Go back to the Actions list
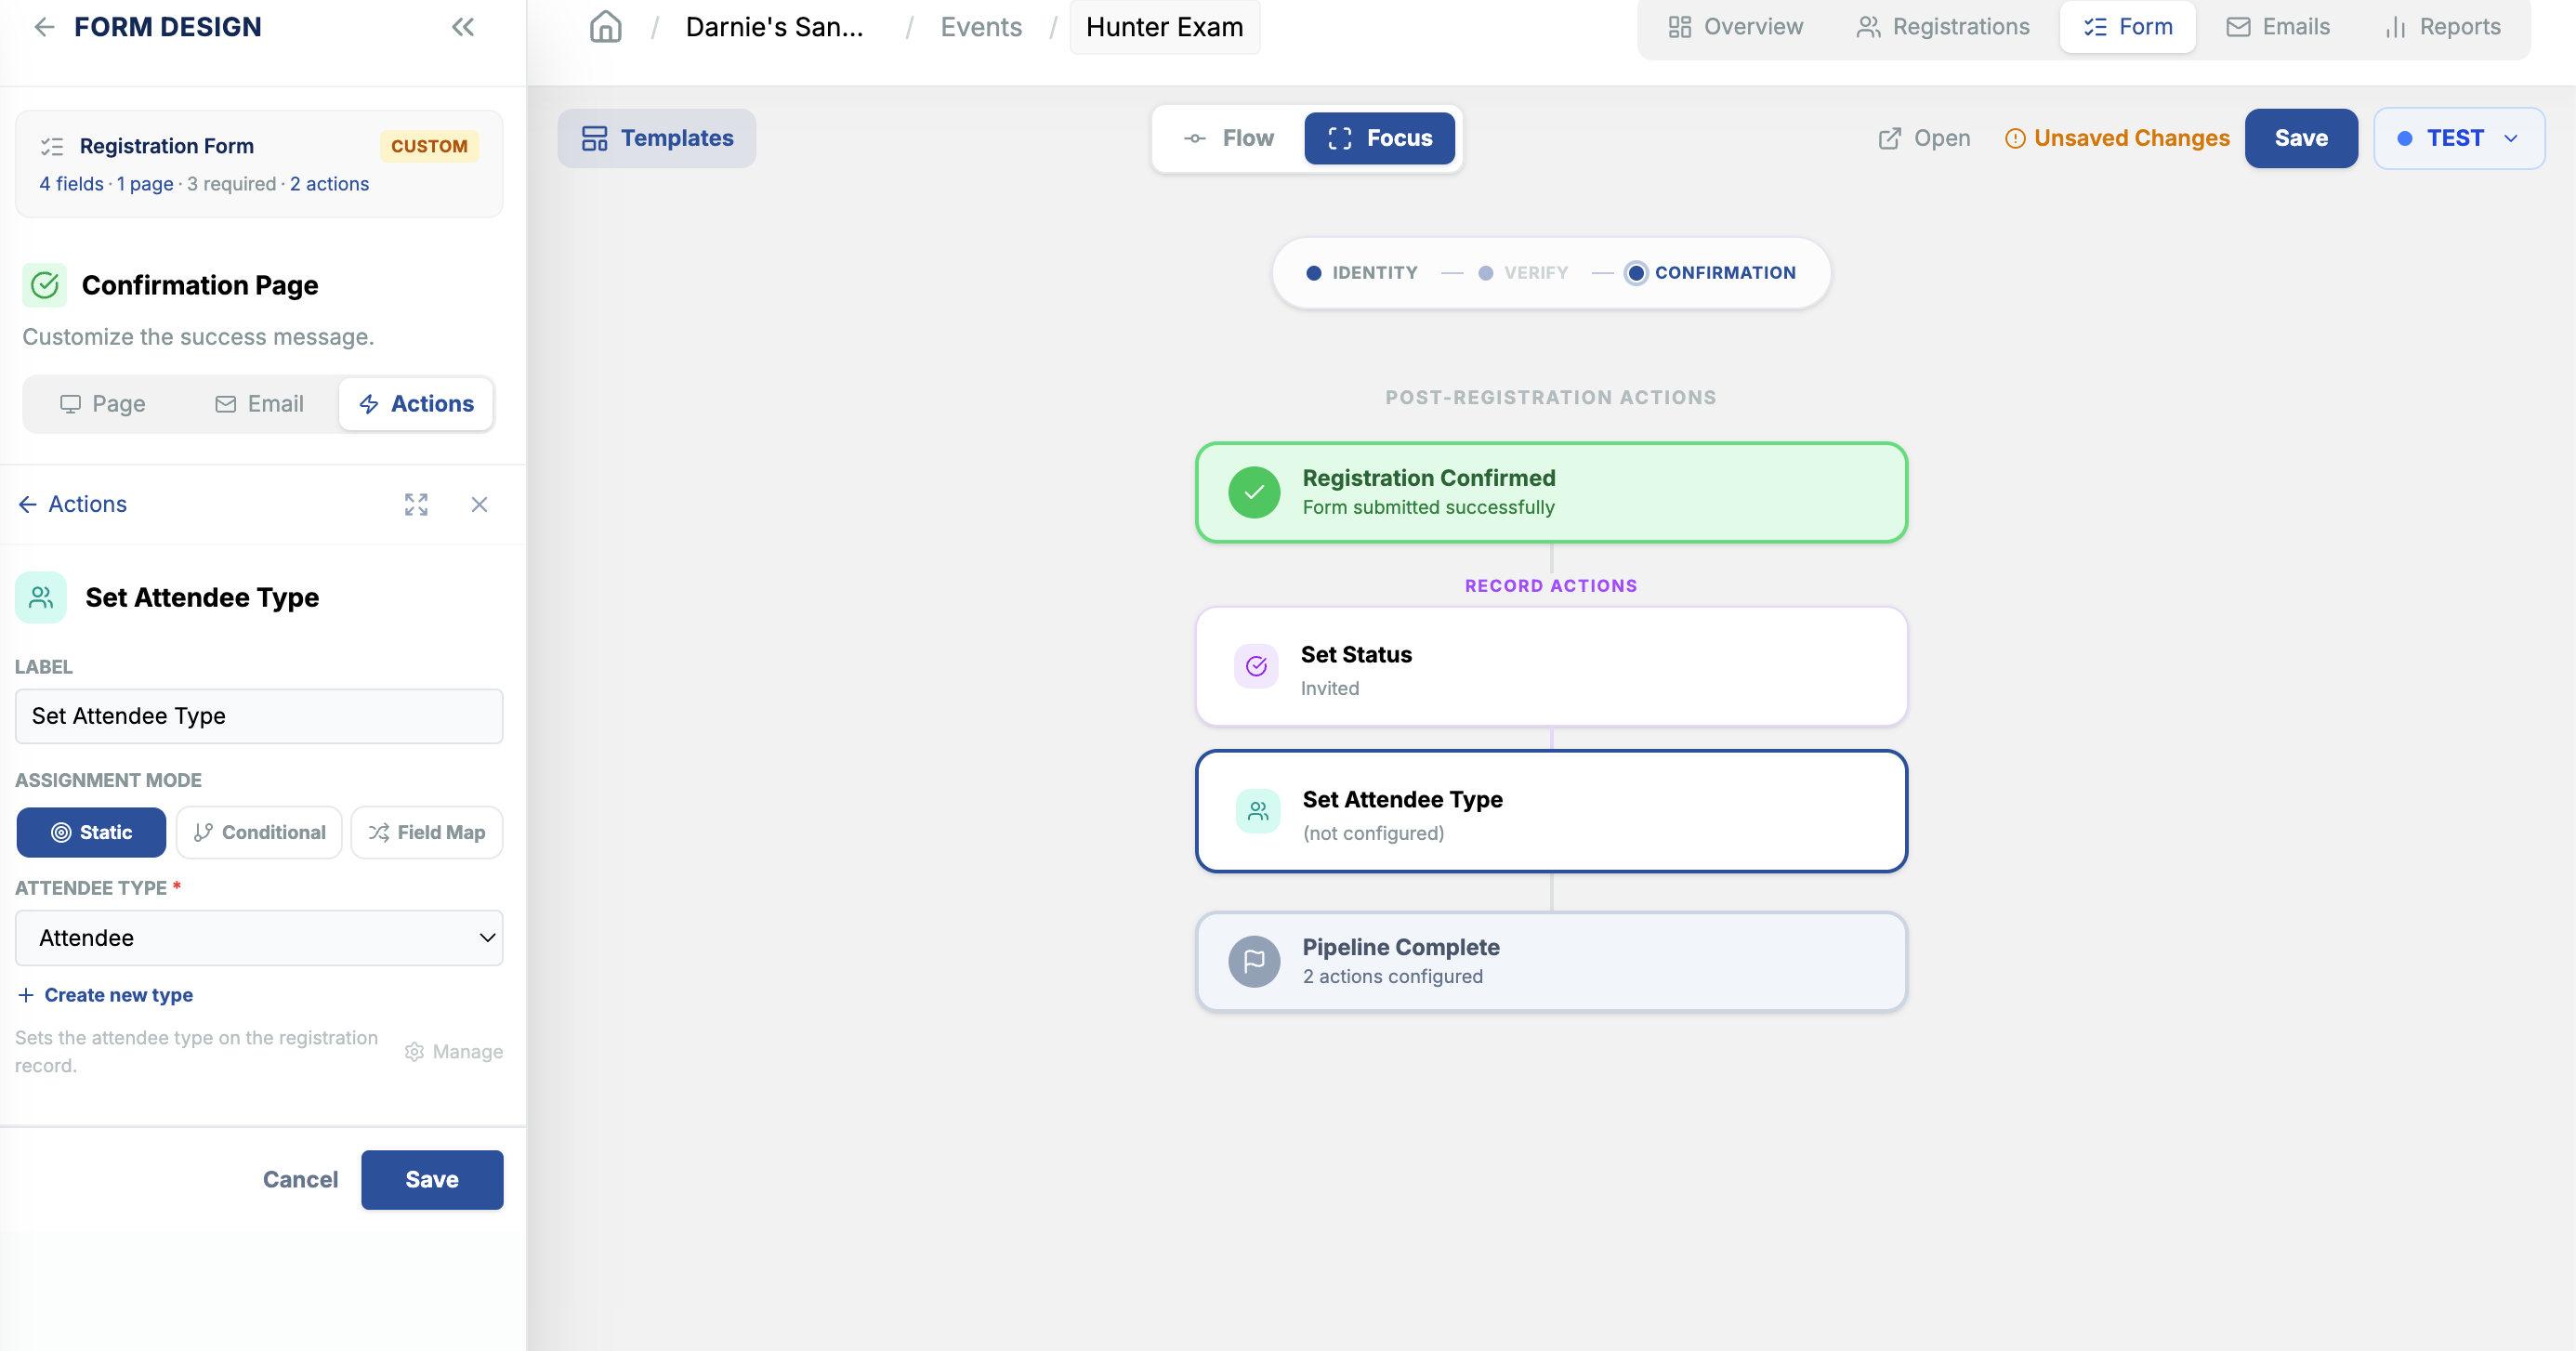This screenshot has width=2576, height=1351. 73,504
